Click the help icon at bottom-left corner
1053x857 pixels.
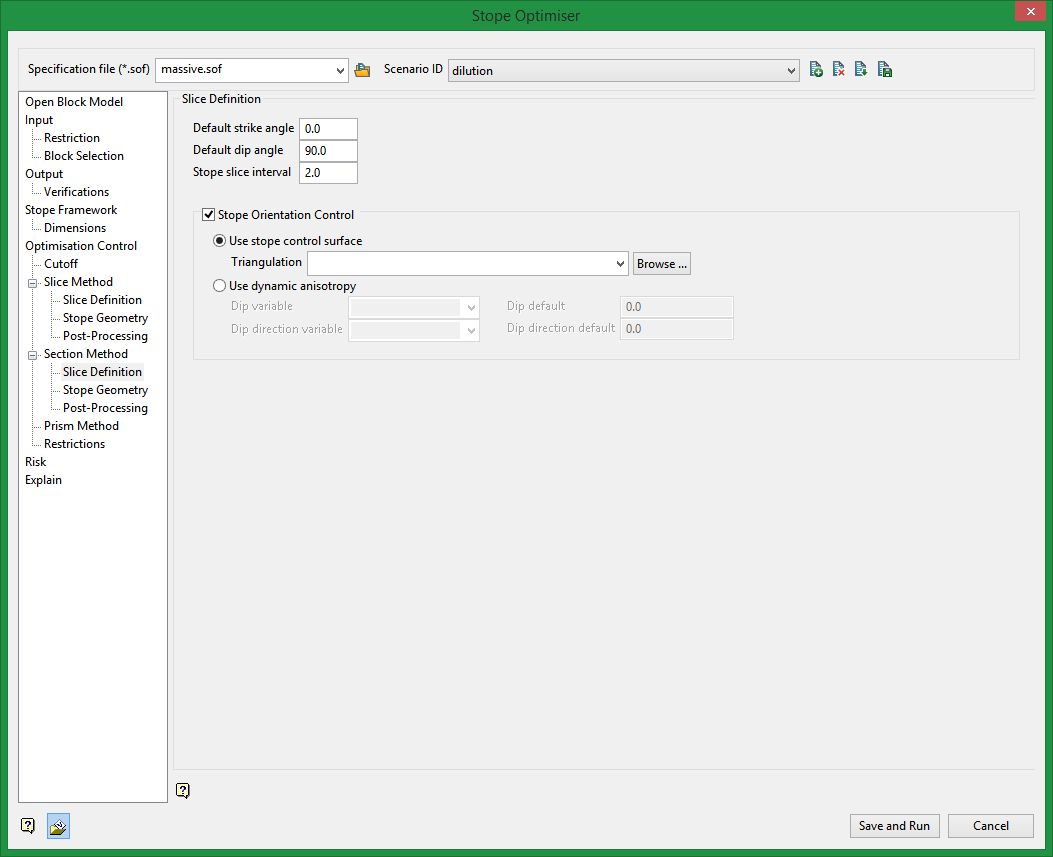point(28,826)
